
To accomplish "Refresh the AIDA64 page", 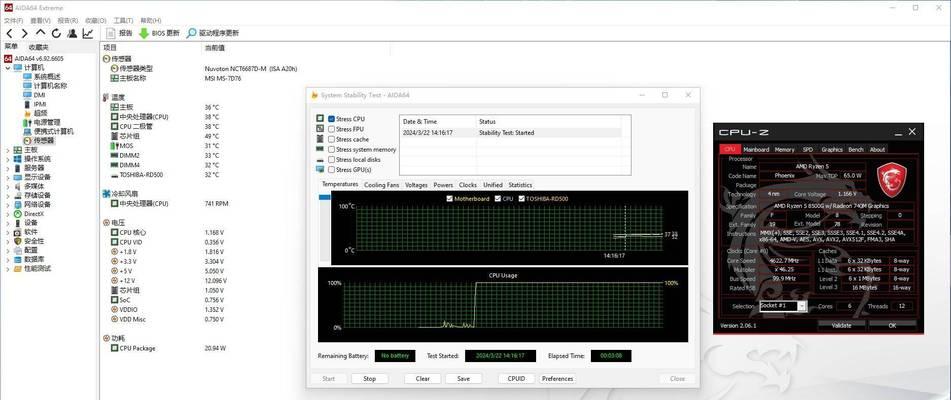I will (x=56, y=33).
